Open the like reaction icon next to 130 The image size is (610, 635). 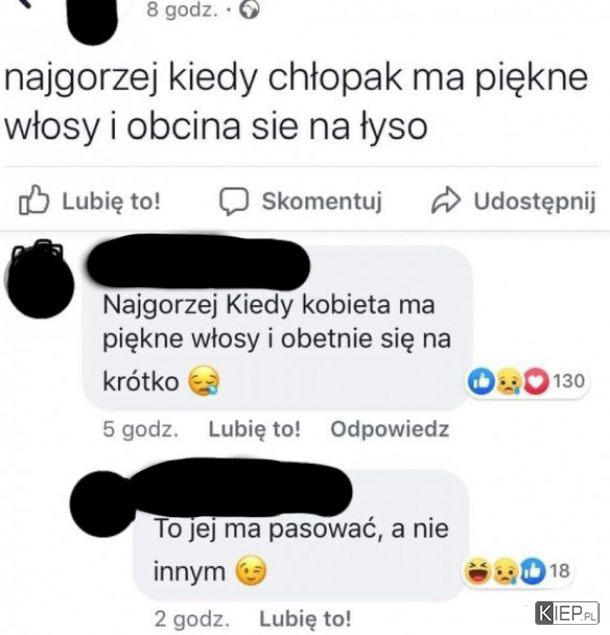(481, 381)
